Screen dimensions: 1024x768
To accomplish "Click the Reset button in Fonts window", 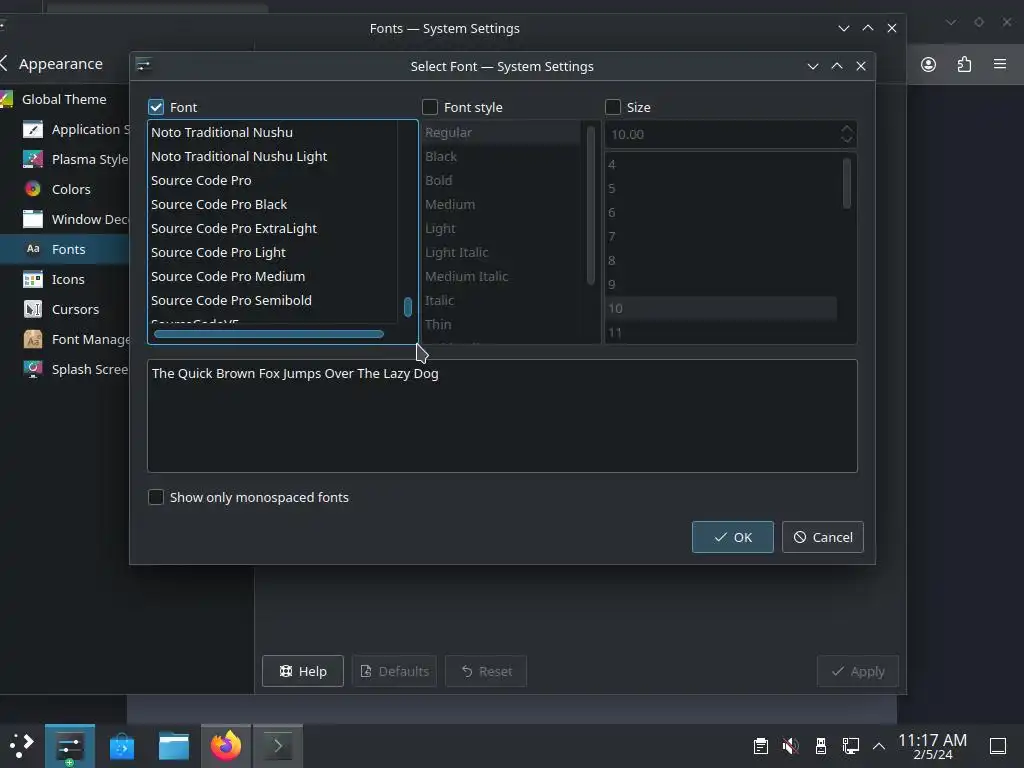I will coord(486,671).
